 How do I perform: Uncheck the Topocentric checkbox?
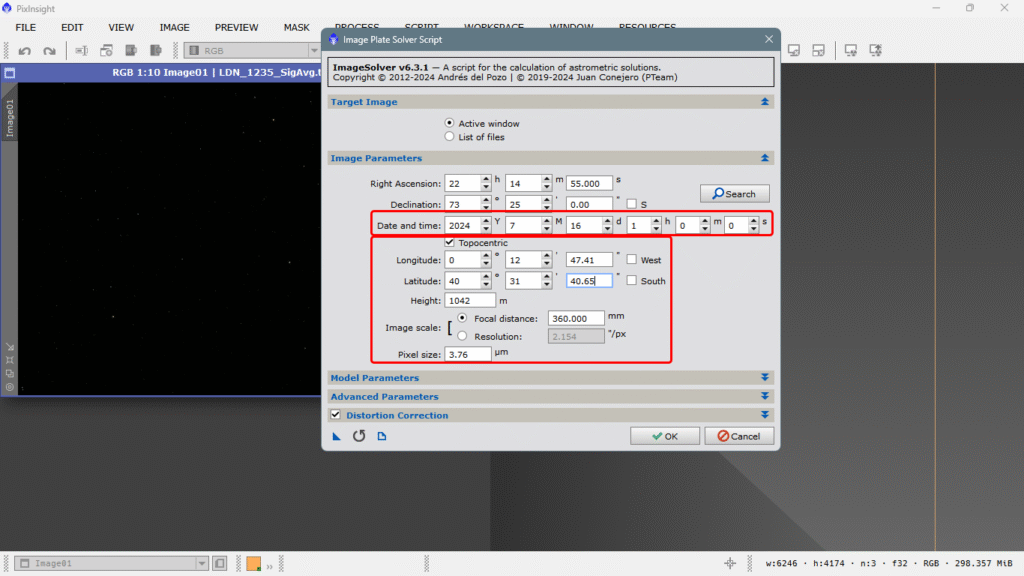click(x=450, y=243)
